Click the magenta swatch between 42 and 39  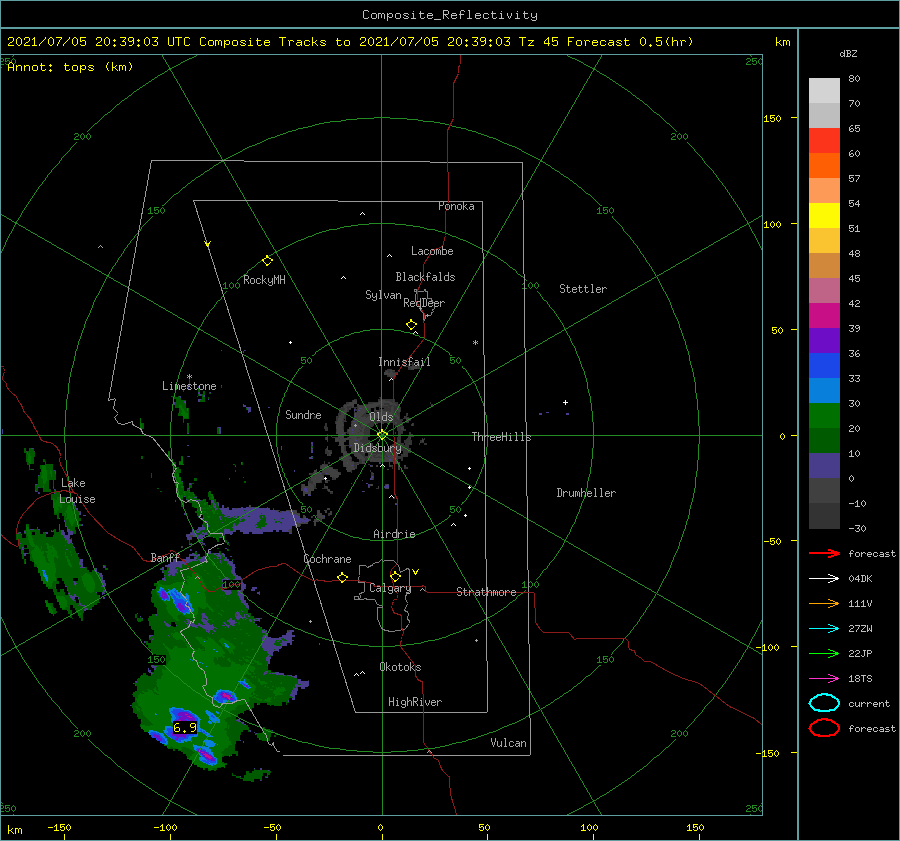(x=824, y=315)
